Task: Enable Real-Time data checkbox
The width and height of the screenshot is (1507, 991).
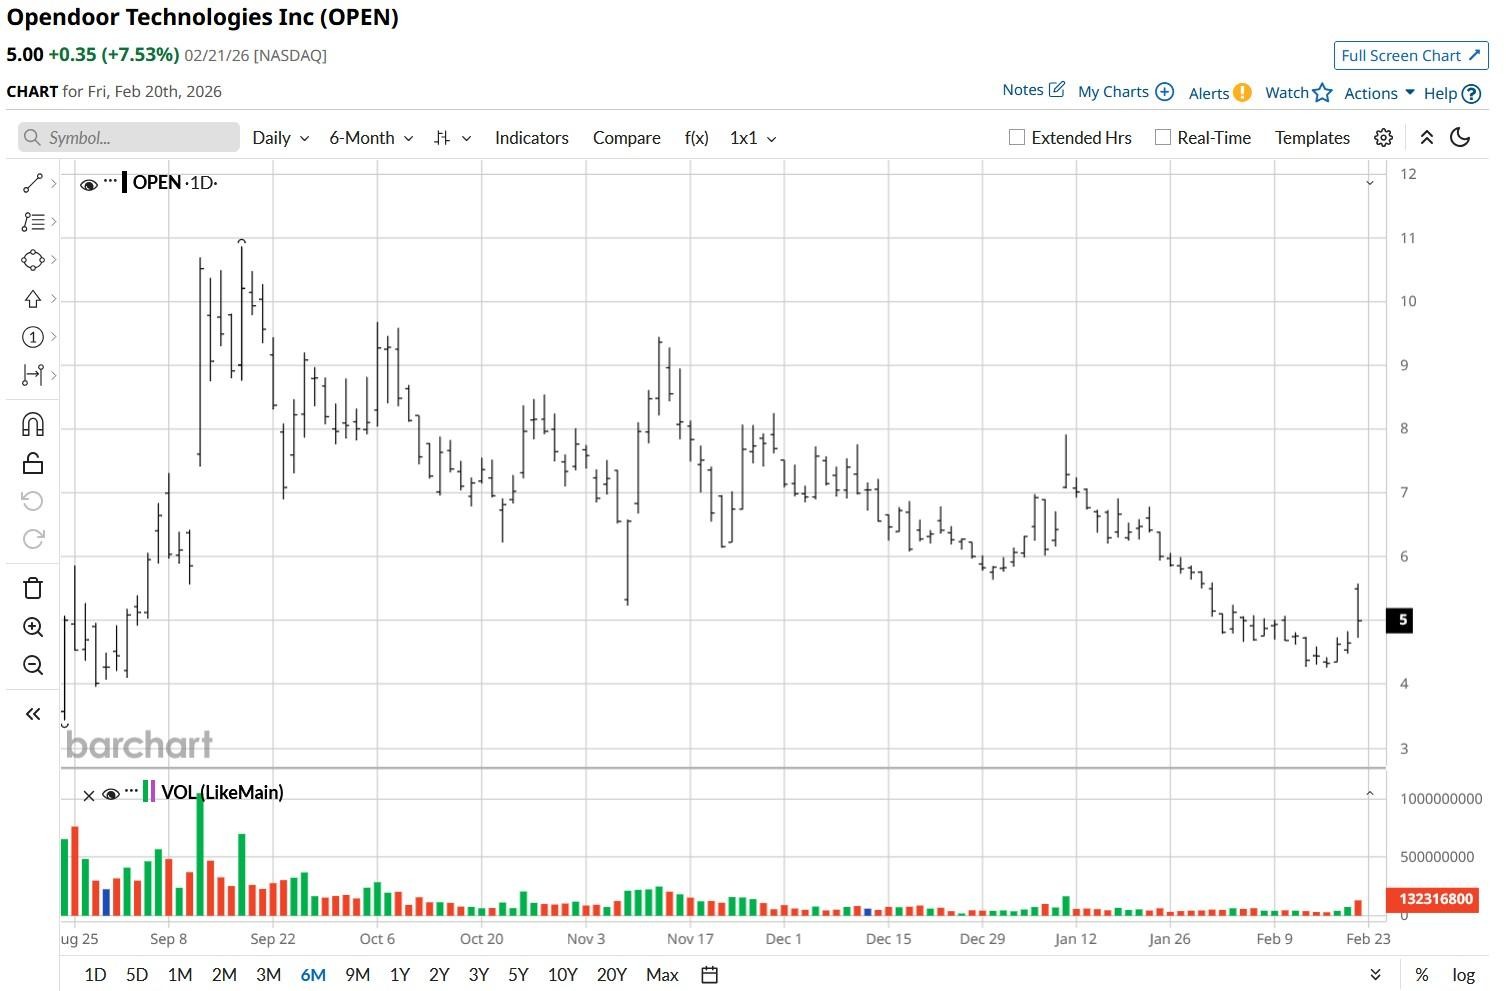Action: point(1163,138)
